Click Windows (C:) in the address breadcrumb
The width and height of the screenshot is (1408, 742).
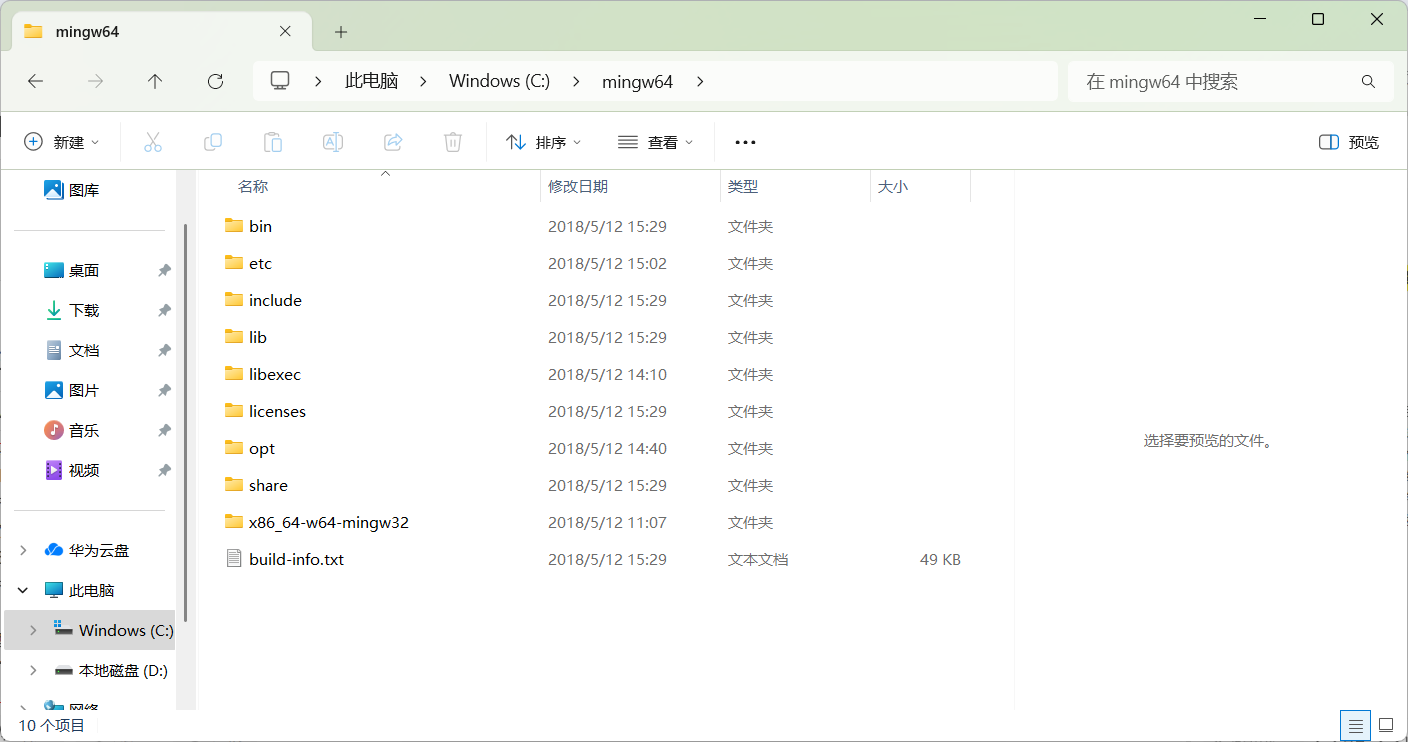point(499,82)
